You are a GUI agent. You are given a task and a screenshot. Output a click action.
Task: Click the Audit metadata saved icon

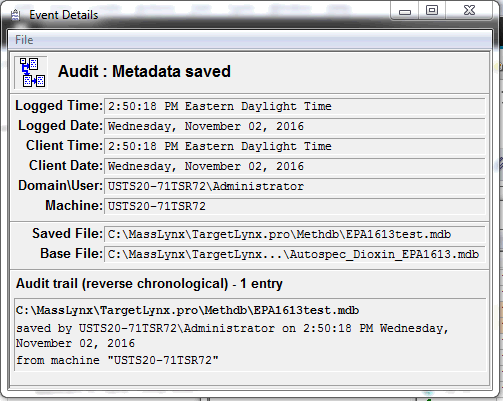pos(31,73)
